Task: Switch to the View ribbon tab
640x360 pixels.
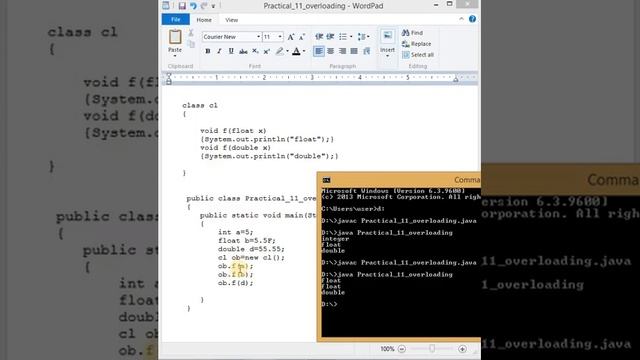Action: (x=231, y=20)
